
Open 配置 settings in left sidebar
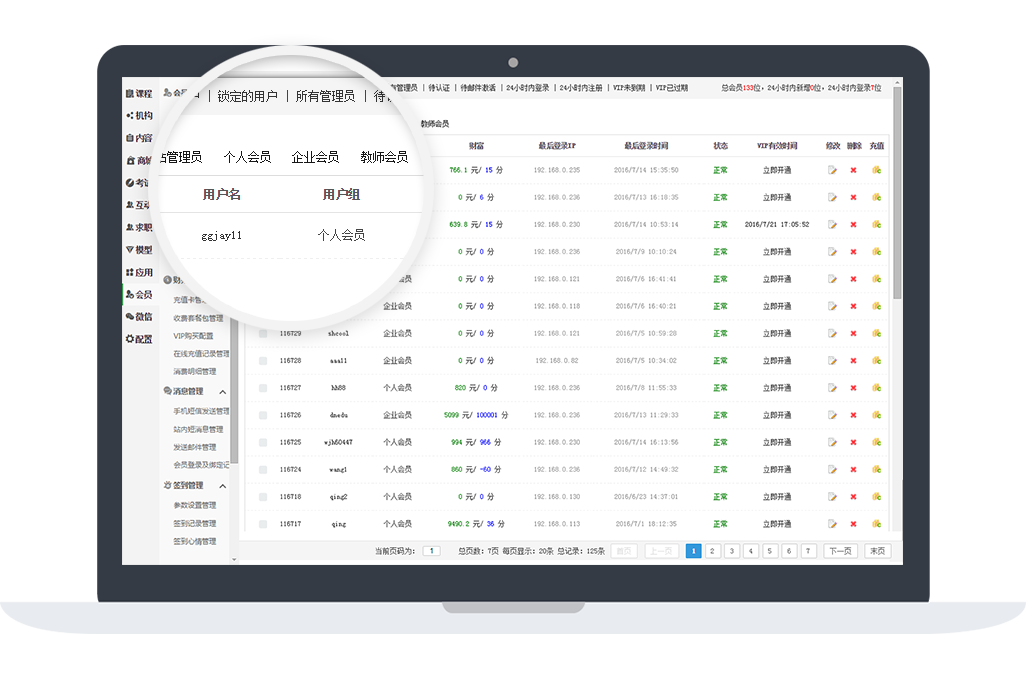(139, 339)
